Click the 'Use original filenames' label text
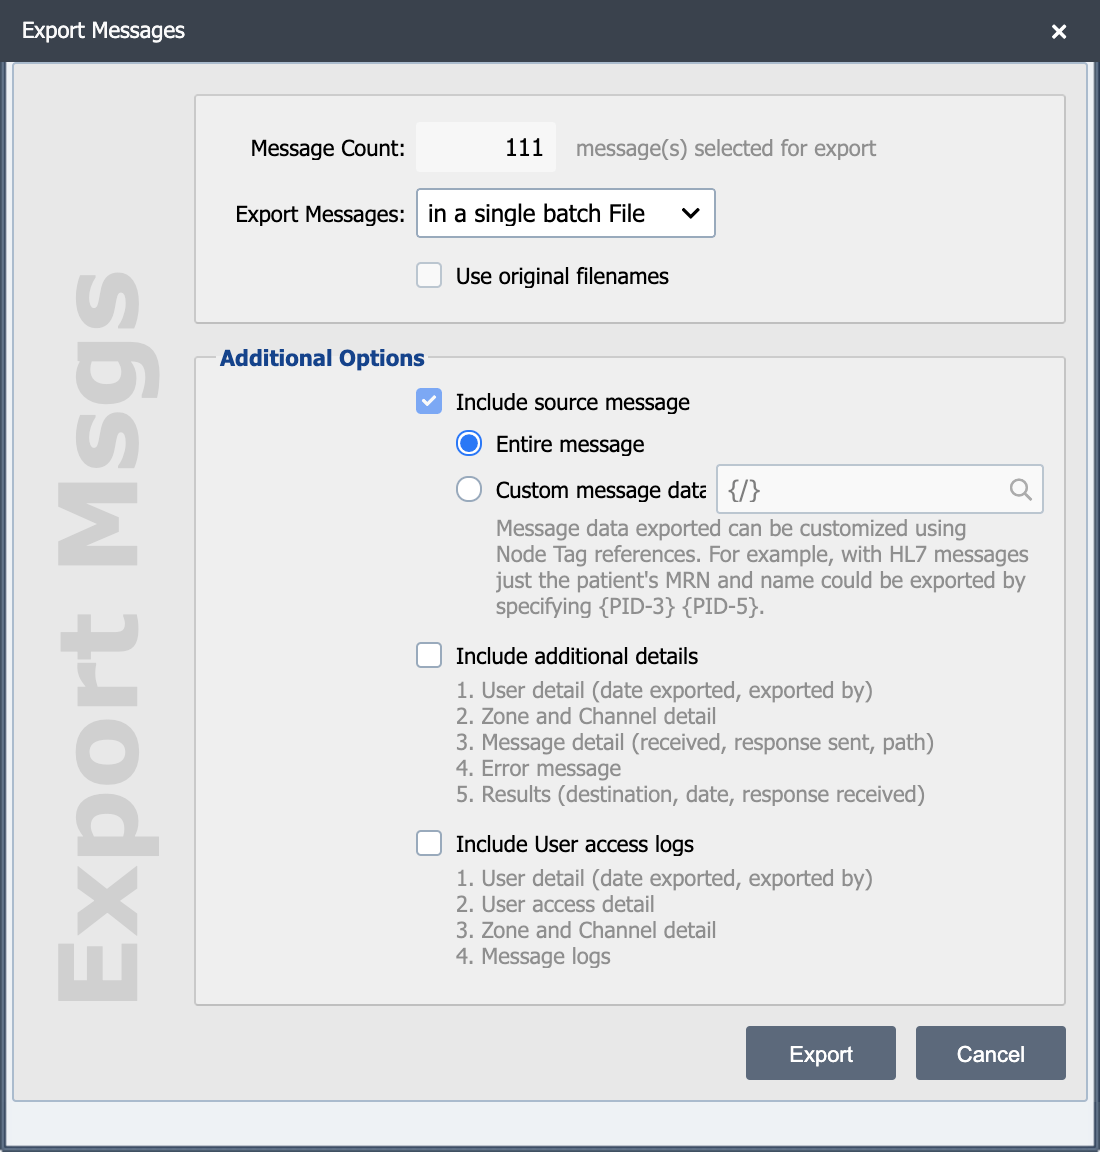1100x1152 pixels. click(562, 276)
